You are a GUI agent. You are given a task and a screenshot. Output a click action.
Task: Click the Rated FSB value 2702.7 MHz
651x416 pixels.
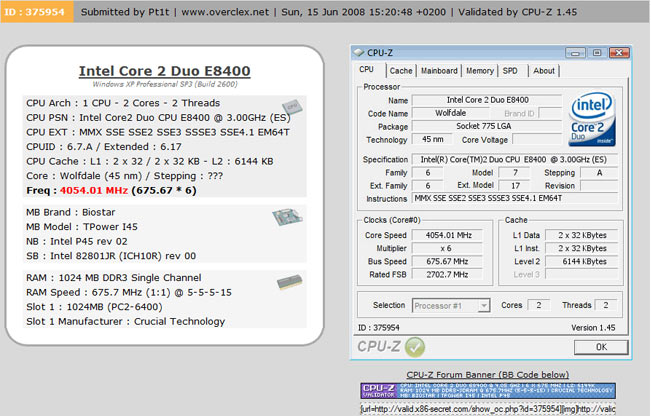pyautogui.click(x=447, y=274)
